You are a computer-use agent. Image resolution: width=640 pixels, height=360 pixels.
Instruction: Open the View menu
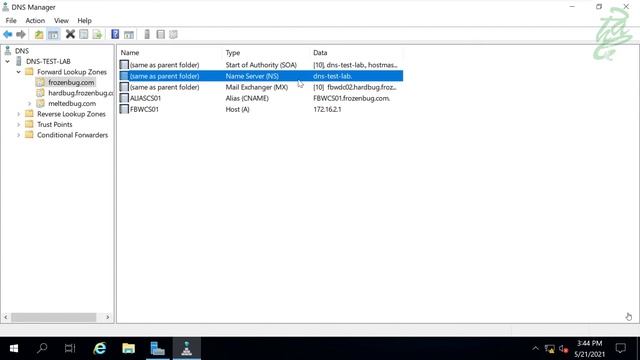(x=61, y=20)
